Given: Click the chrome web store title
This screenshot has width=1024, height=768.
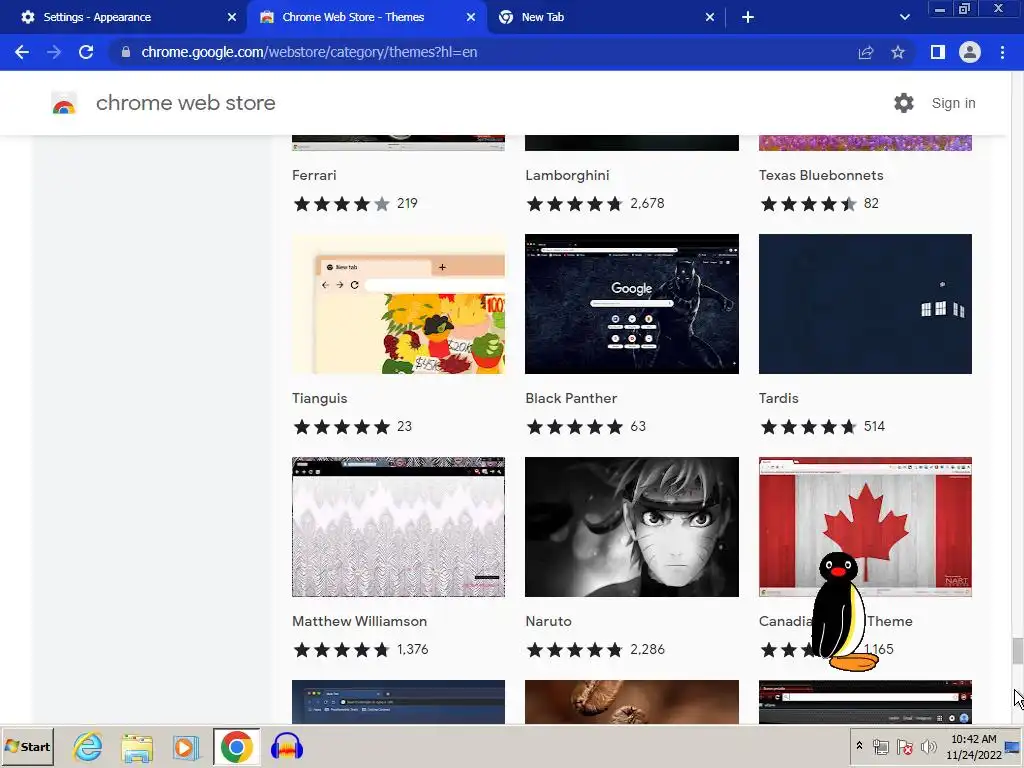Looking at the screenshot, I should [x=185, y=103].
